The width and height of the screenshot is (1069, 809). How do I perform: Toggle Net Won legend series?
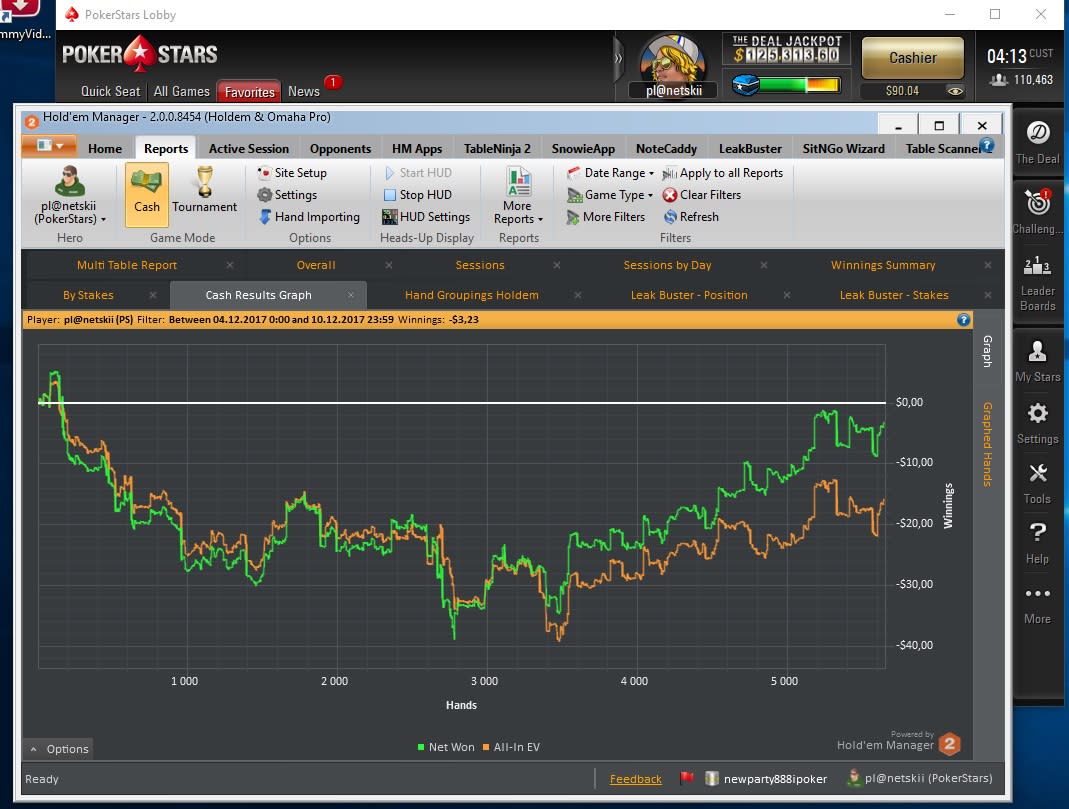click(x=446, y=747)
